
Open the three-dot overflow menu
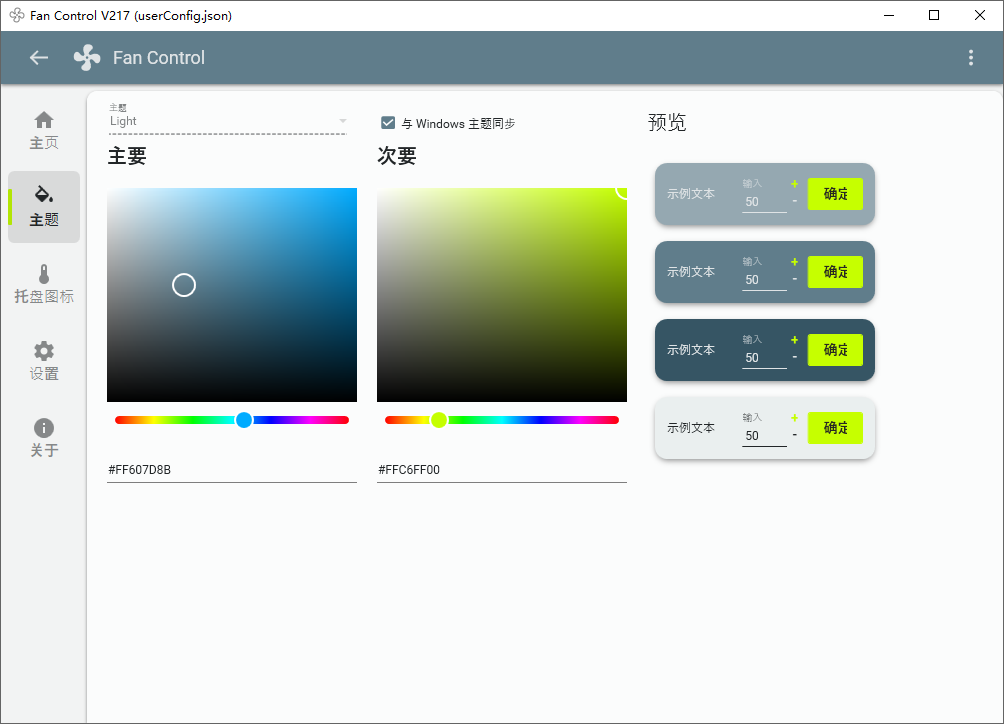tap(970, 57)
